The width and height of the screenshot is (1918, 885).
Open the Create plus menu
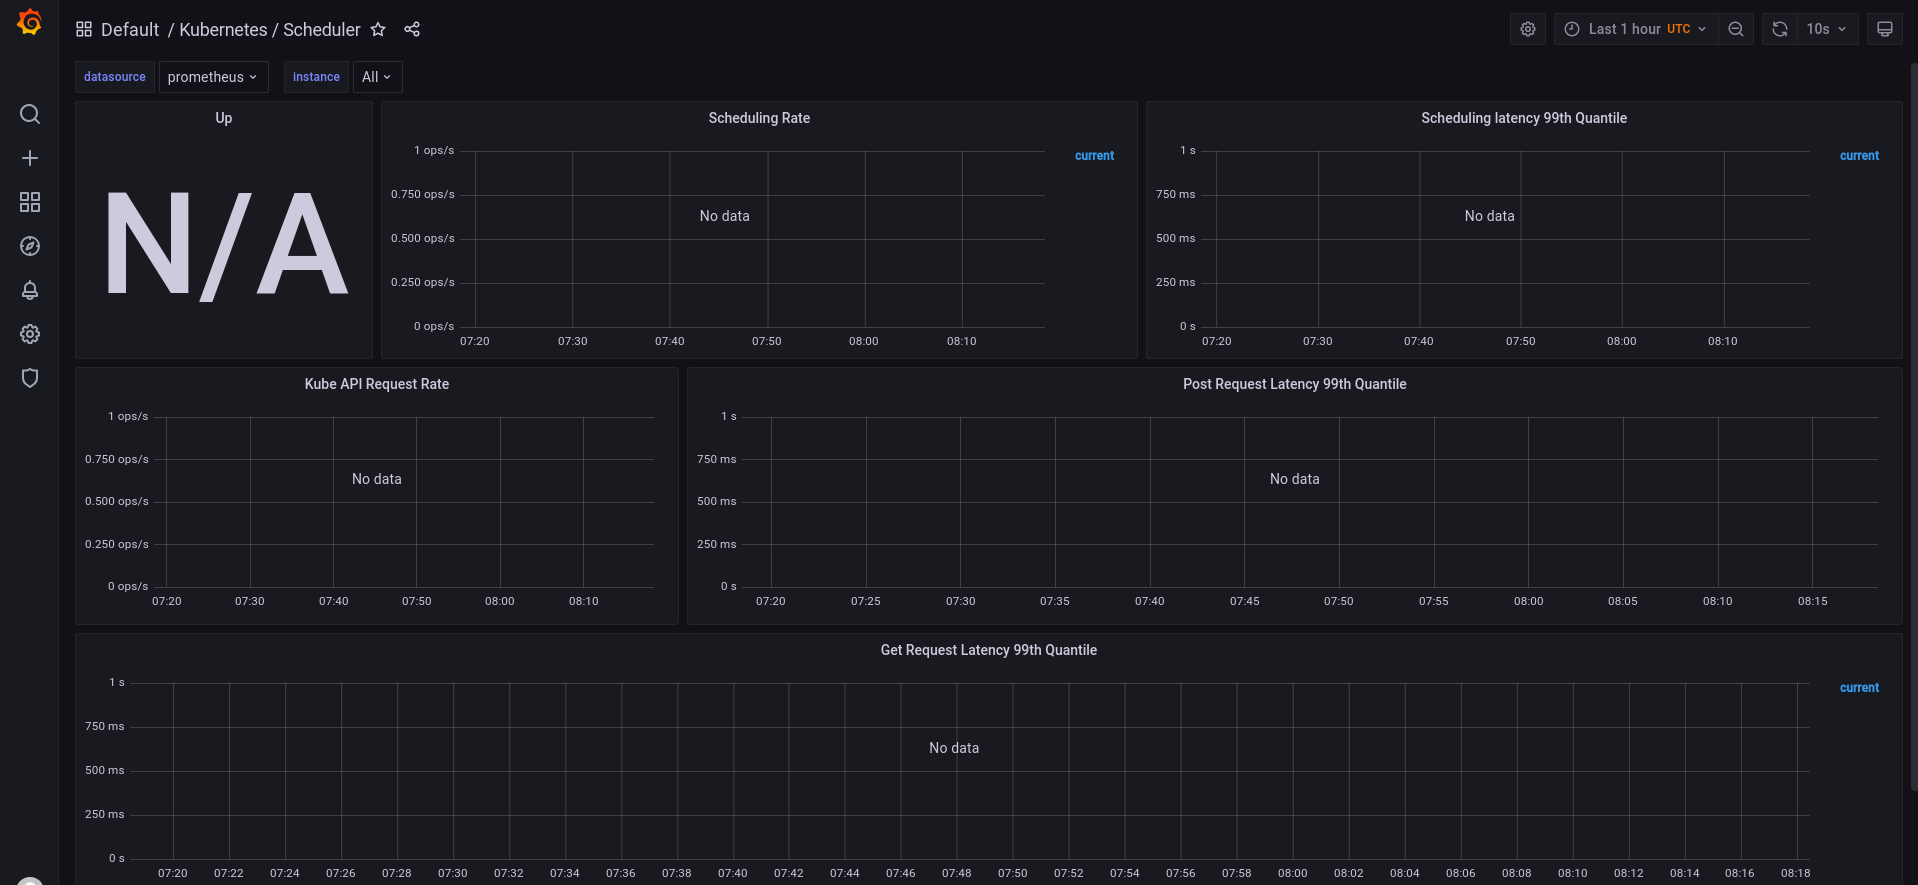click(x=30, y=158)
